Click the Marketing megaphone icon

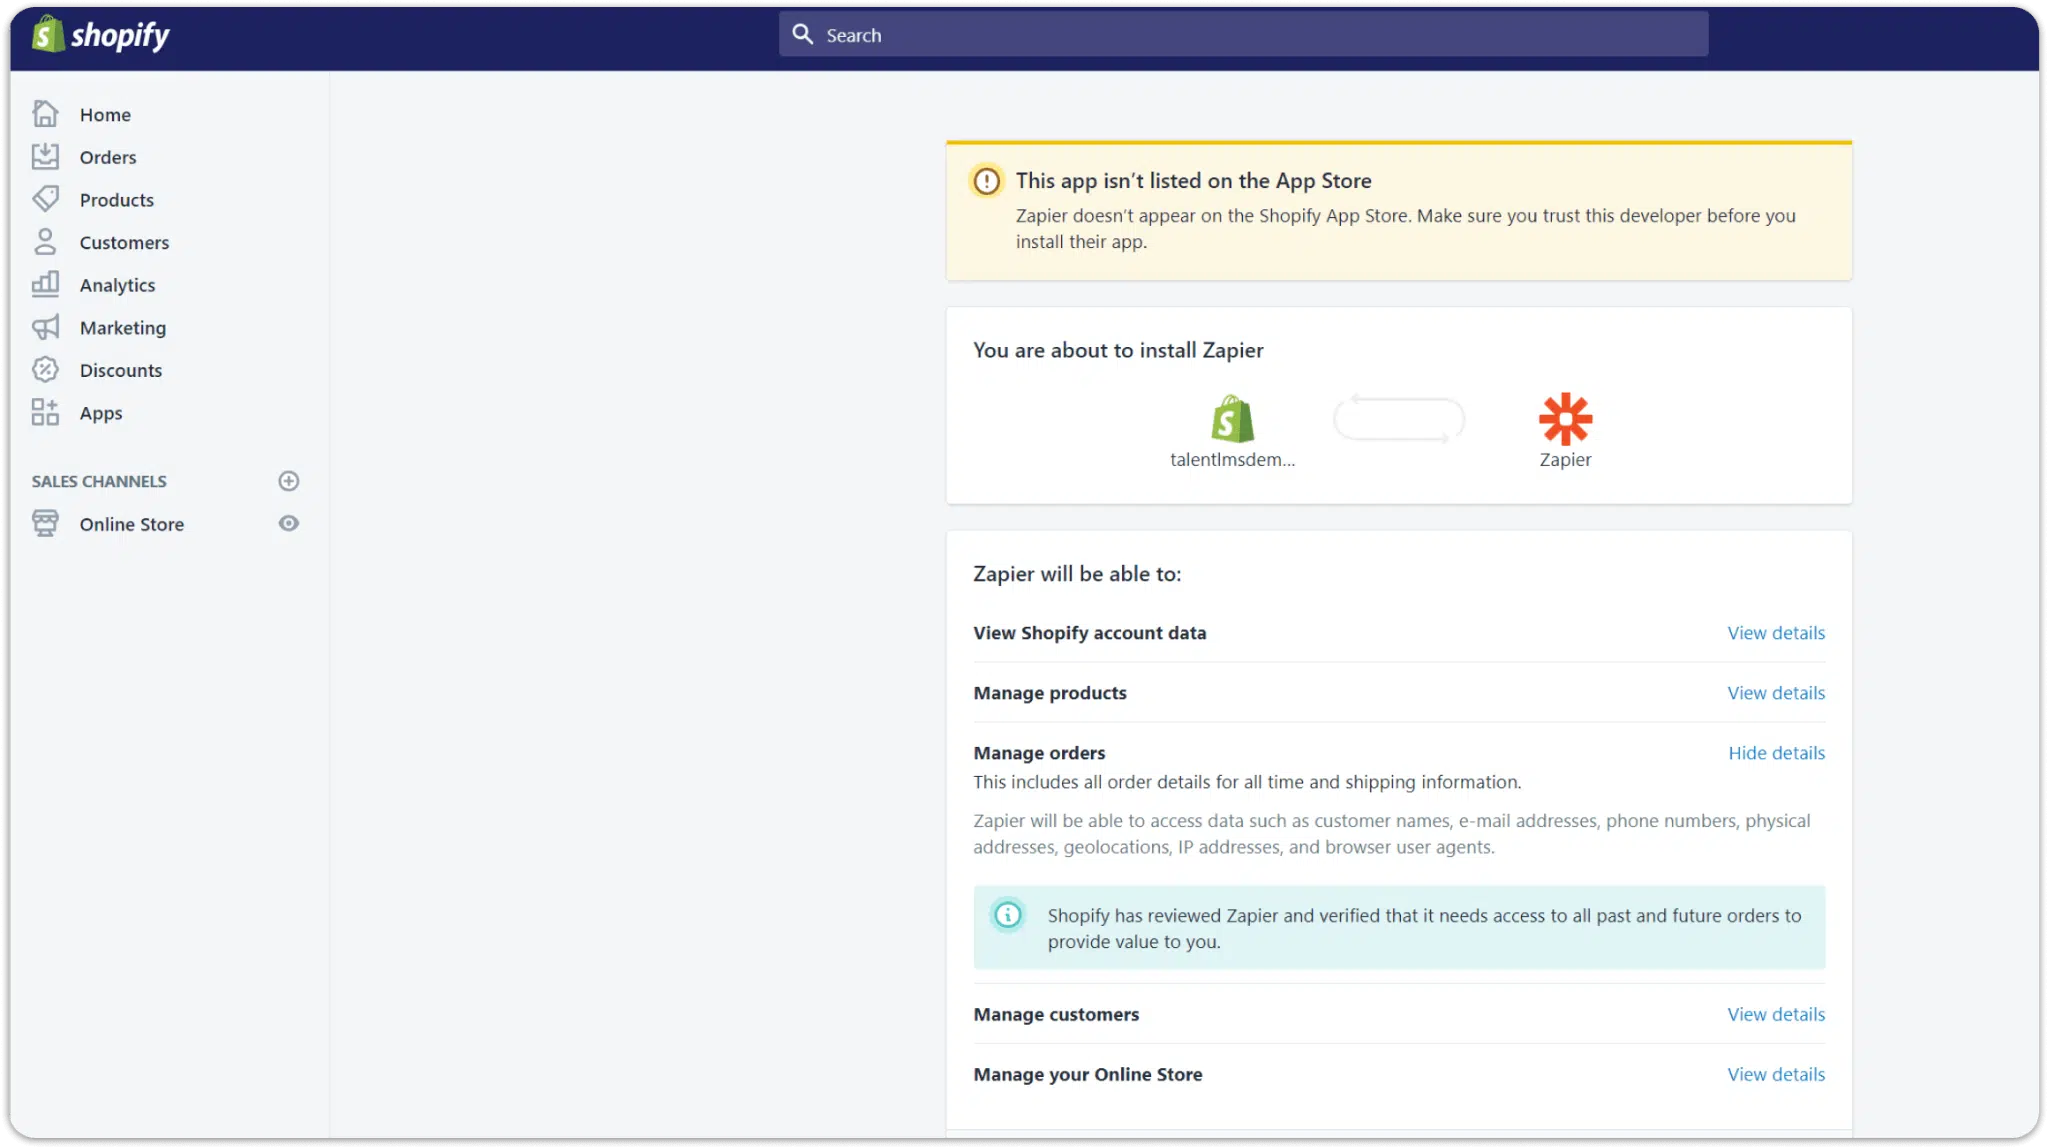pyautogui.click(x=45, y=327)
